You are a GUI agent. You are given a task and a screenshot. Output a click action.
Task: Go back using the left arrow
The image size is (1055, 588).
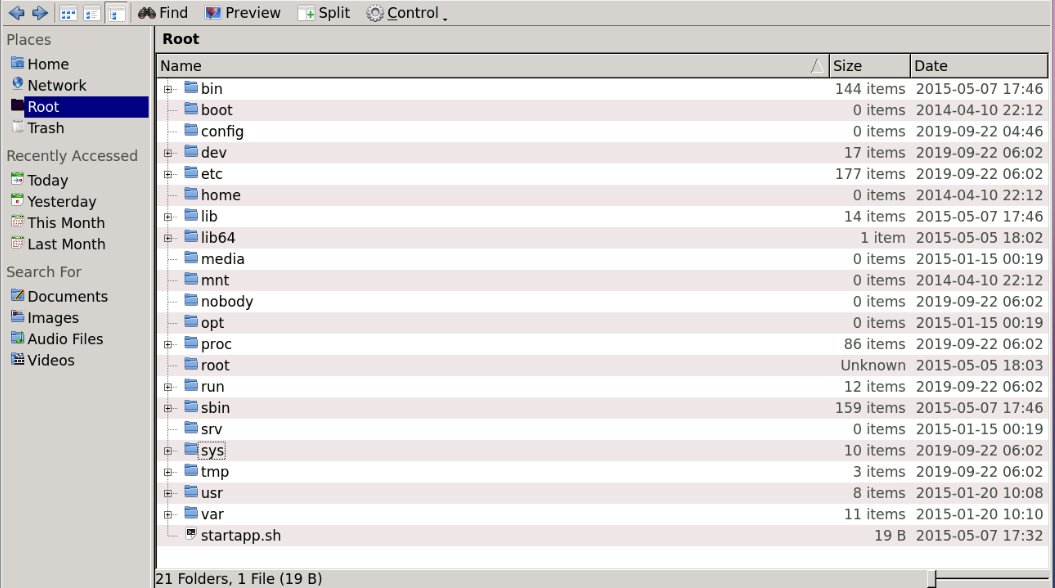17,13
